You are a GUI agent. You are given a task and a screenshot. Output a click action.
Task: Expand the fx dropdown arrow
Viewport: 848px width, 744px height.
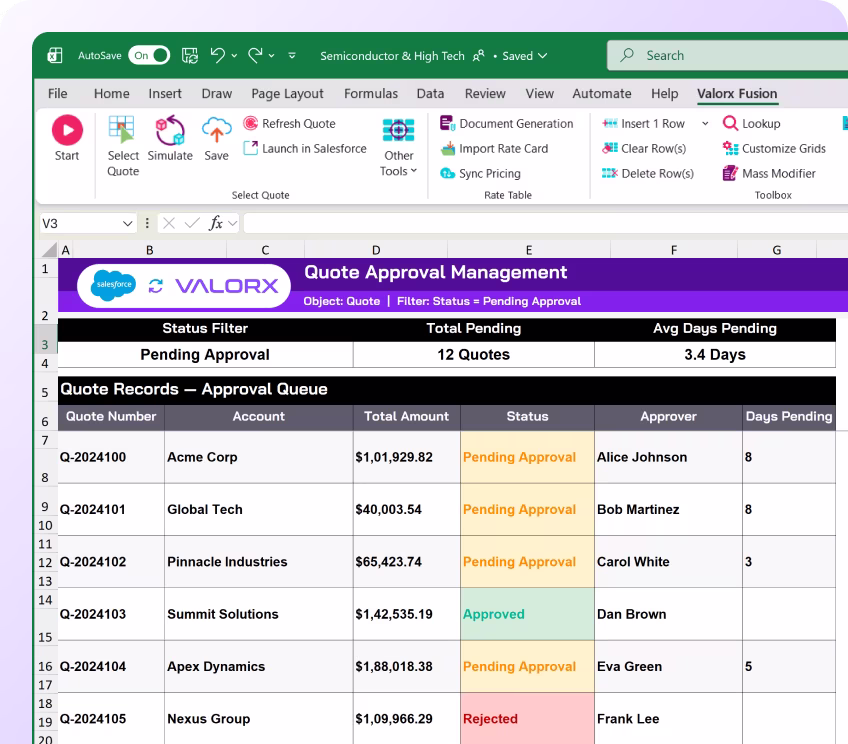[233, 223]
